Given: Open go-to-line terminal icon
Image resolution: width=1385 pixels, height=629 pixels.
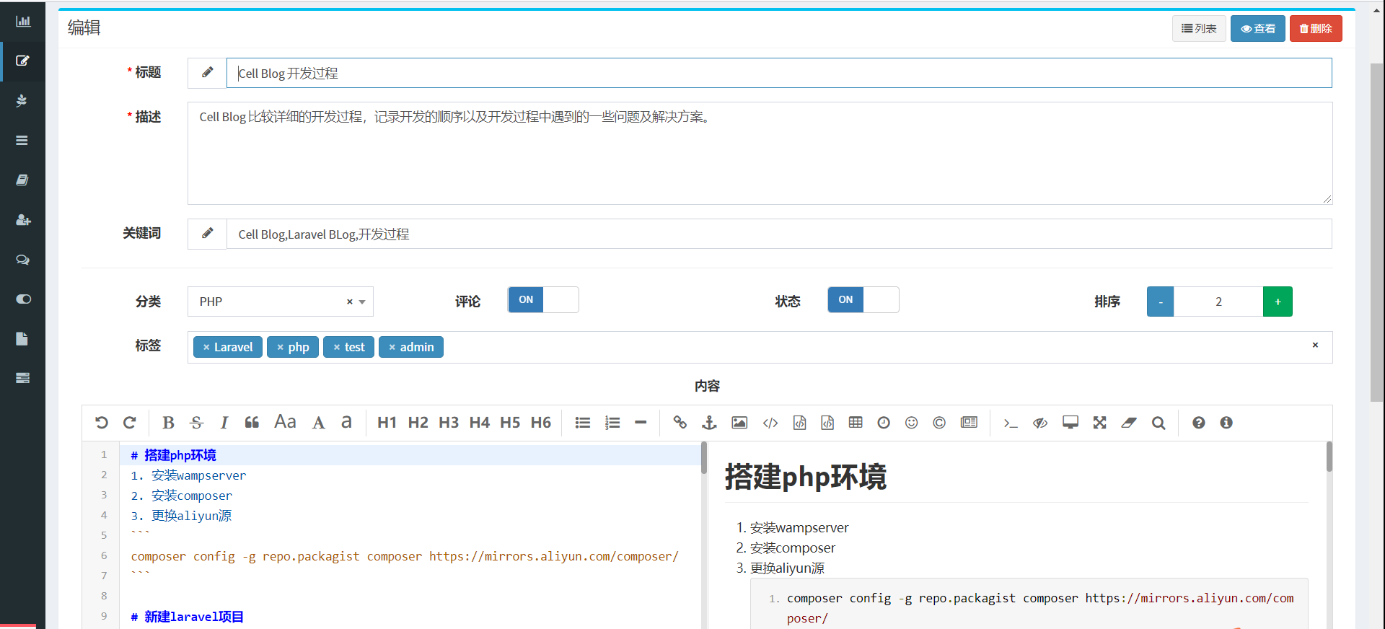Looking at the screenshot, I should coord(1011,423).
